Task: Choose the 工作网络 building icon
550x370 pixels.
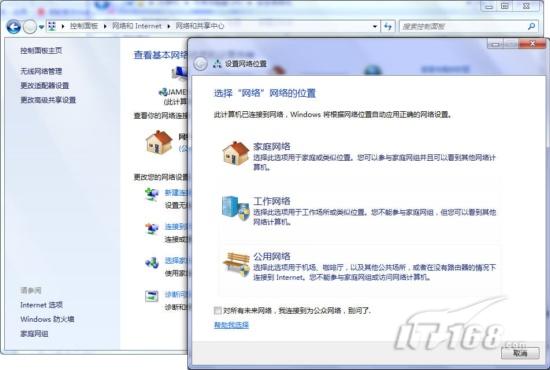Action: 236,208
